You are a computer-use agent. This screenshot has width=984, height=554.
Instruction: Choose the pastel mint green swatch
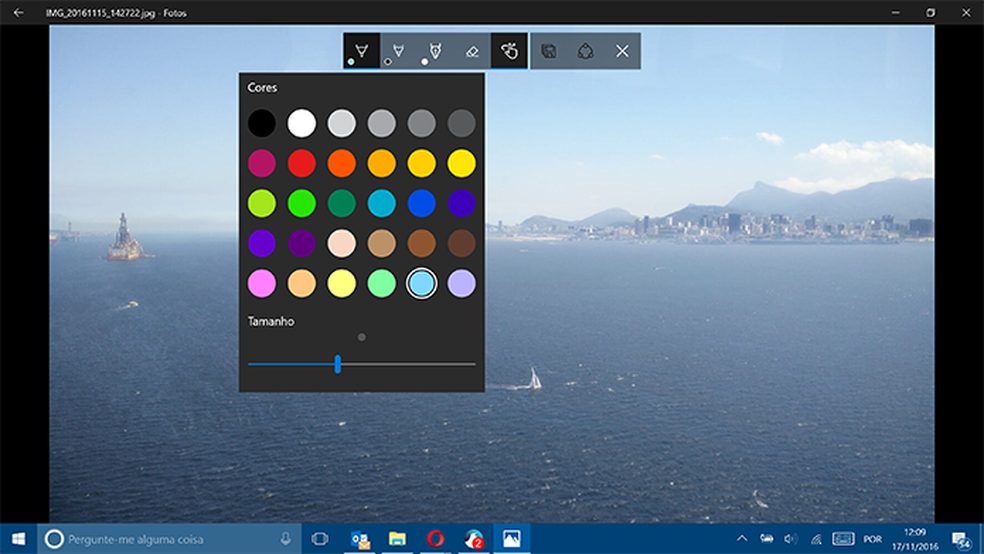pos(382,284)
